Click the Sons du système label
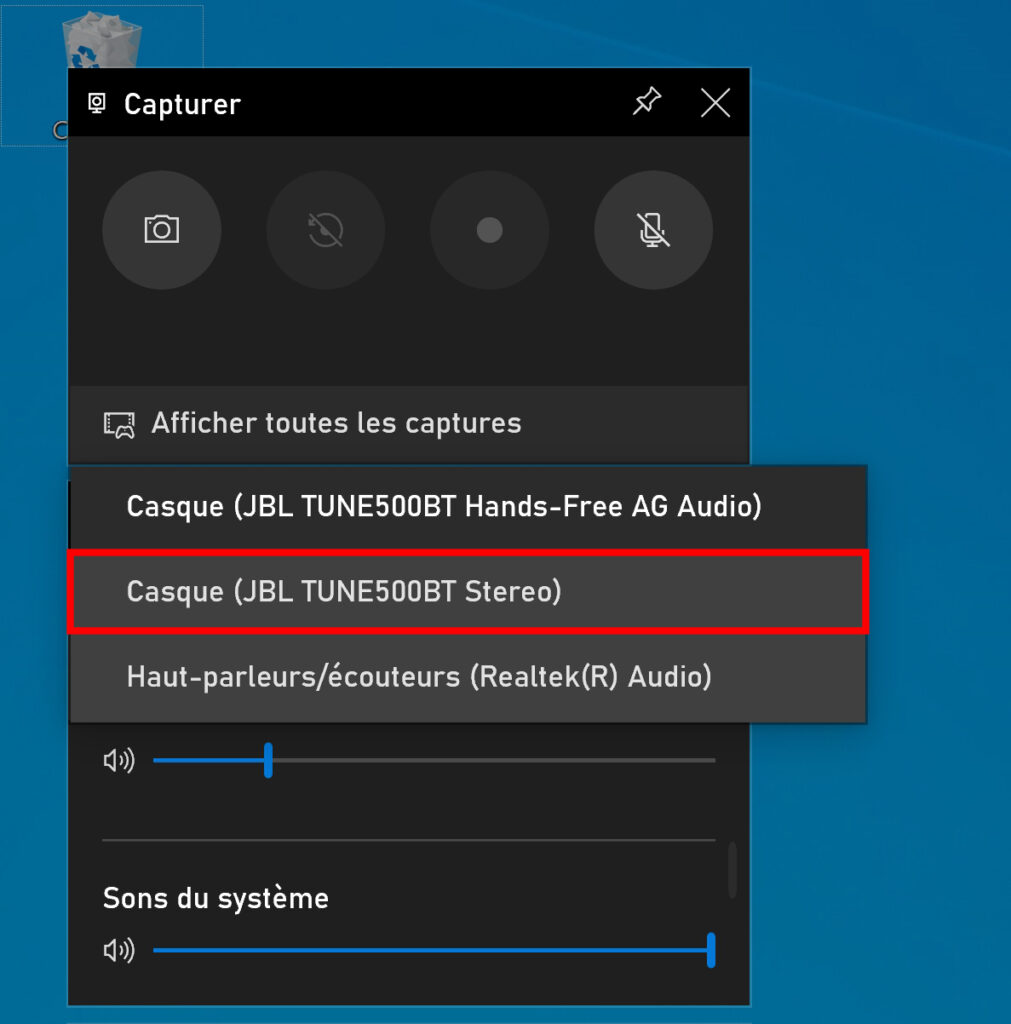The height and width of the screenshot is (1024, 1011). [x=216, y=899]
